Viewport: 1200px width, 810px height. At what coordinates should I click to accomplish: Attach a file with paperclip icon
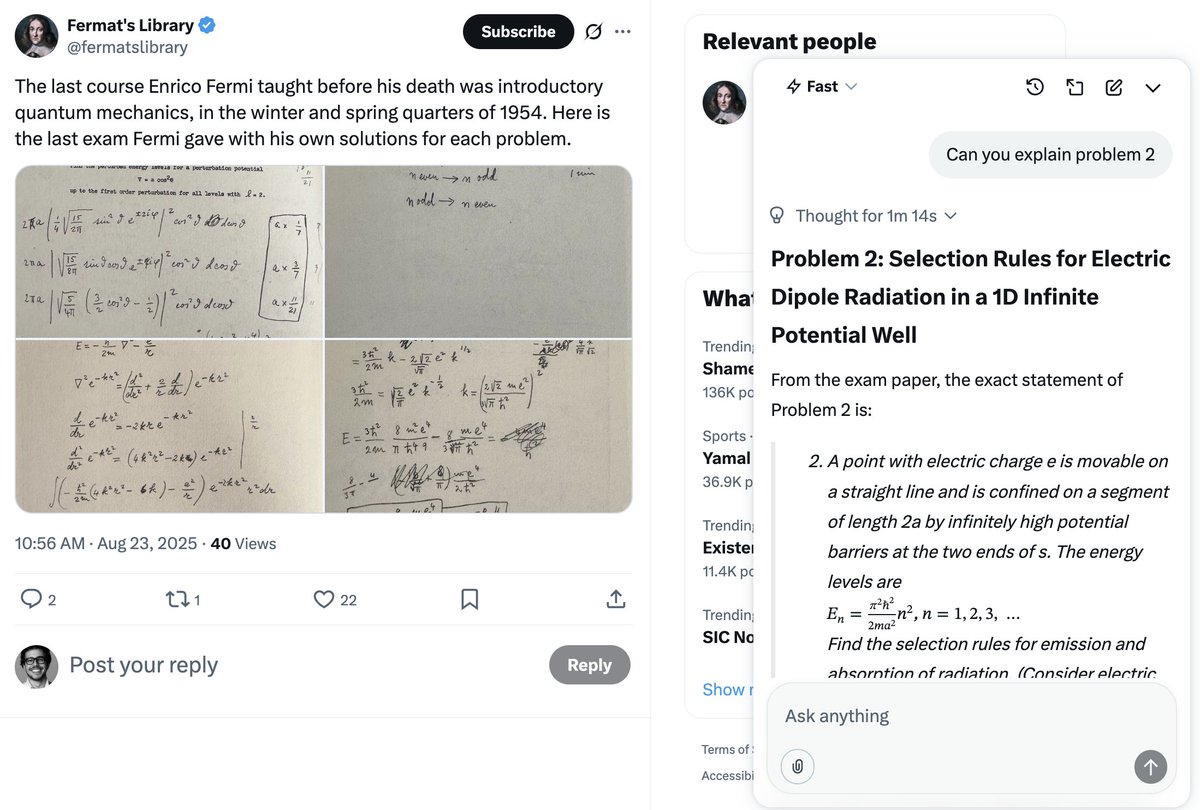[x=798, y=767]
